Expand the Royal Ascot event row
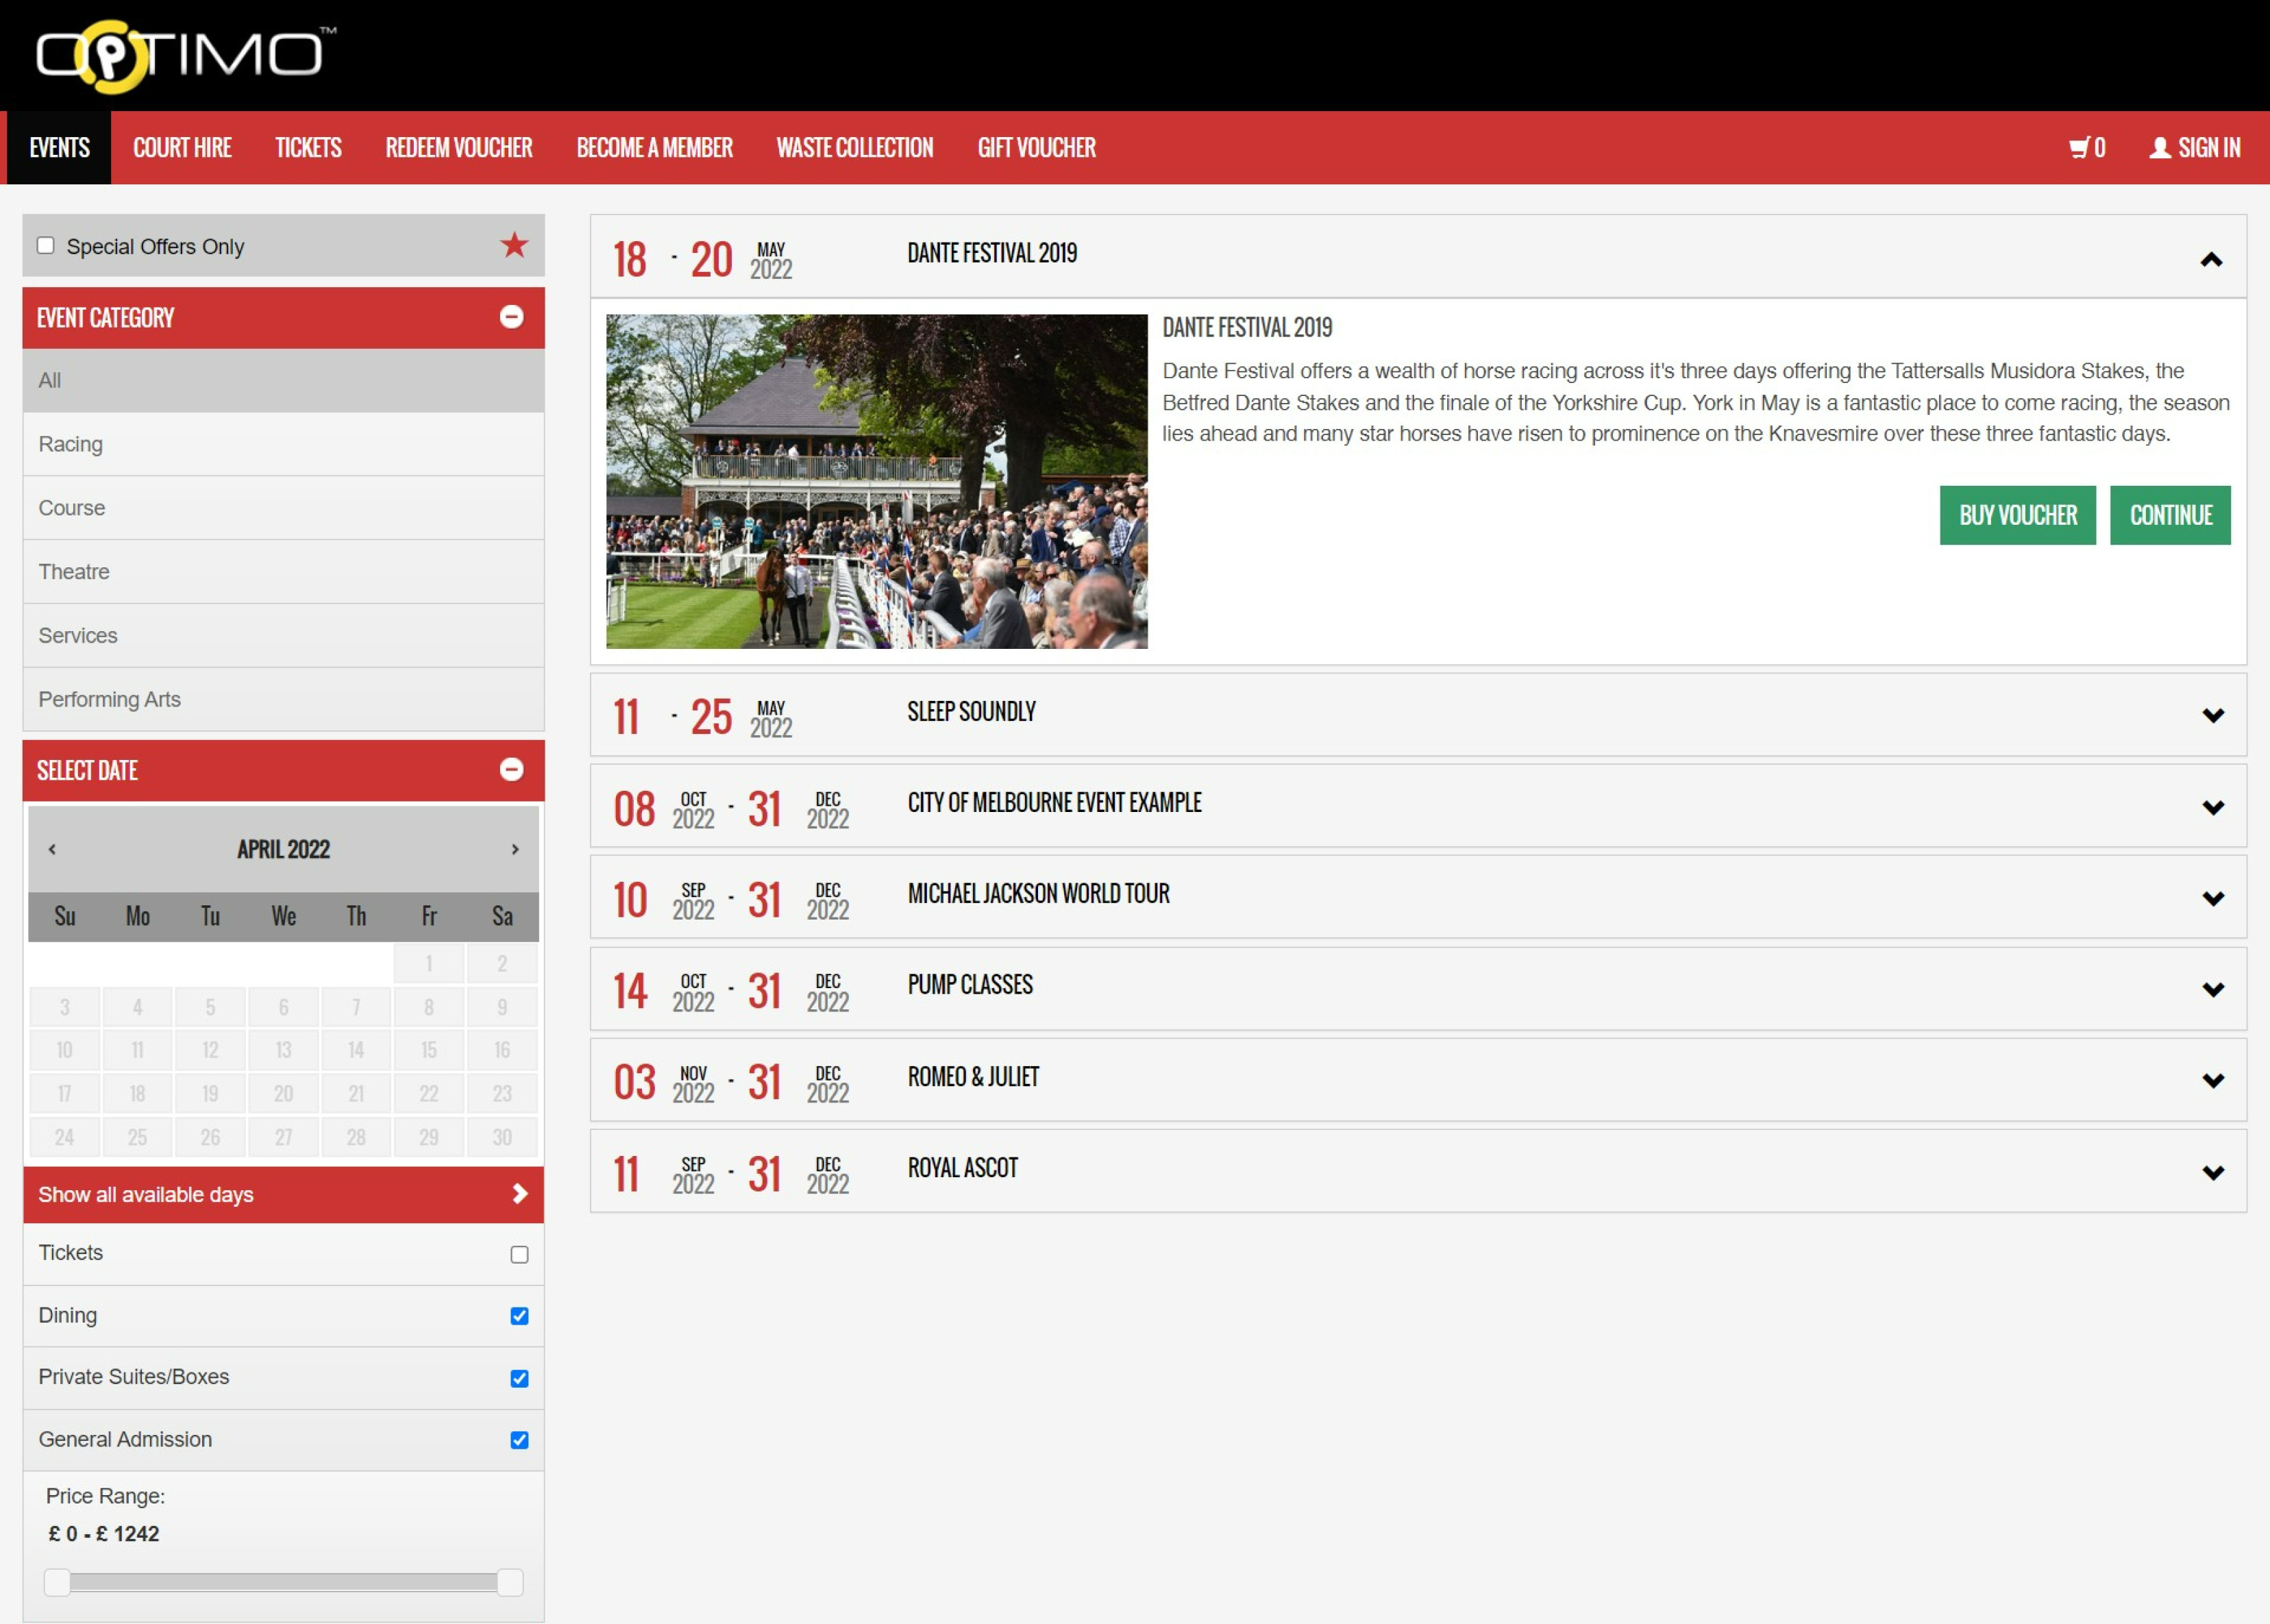The width and height of the screenshot is (2270, 1624). pyautogui.click(x=2213, y=1172)
